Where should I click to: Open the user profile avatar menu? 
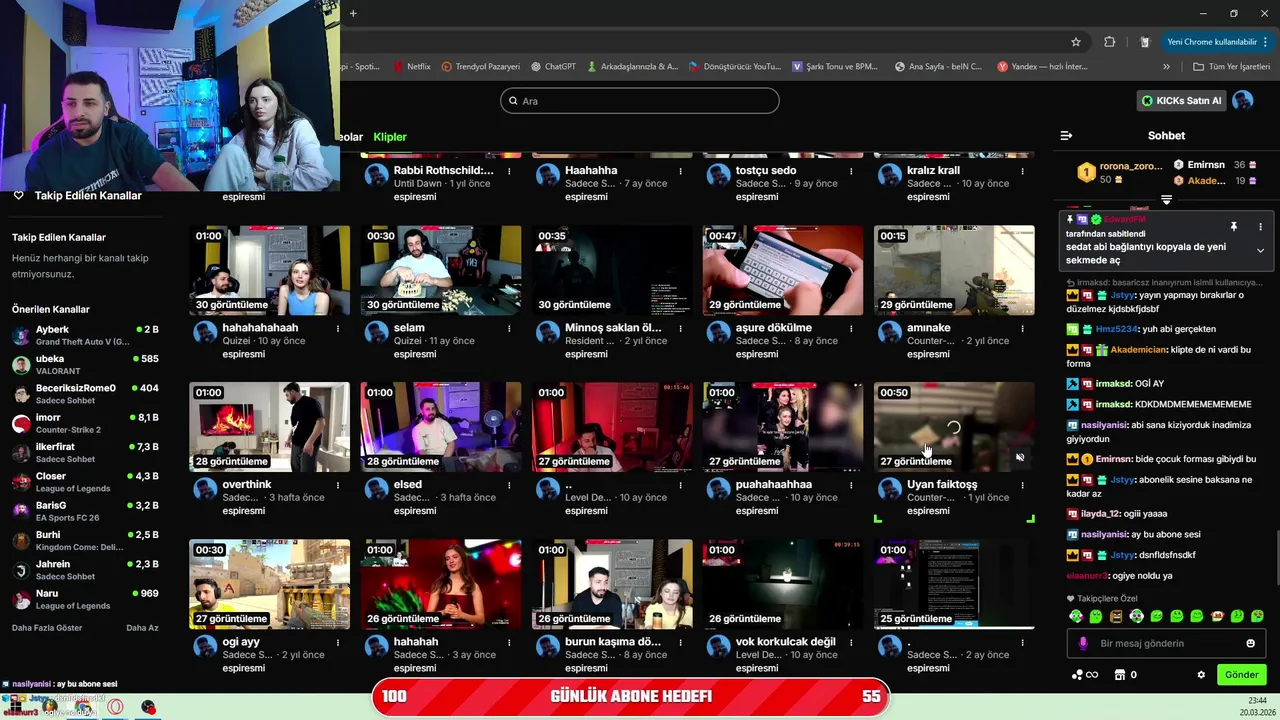pyautogui.click(x=1243, y=101)
